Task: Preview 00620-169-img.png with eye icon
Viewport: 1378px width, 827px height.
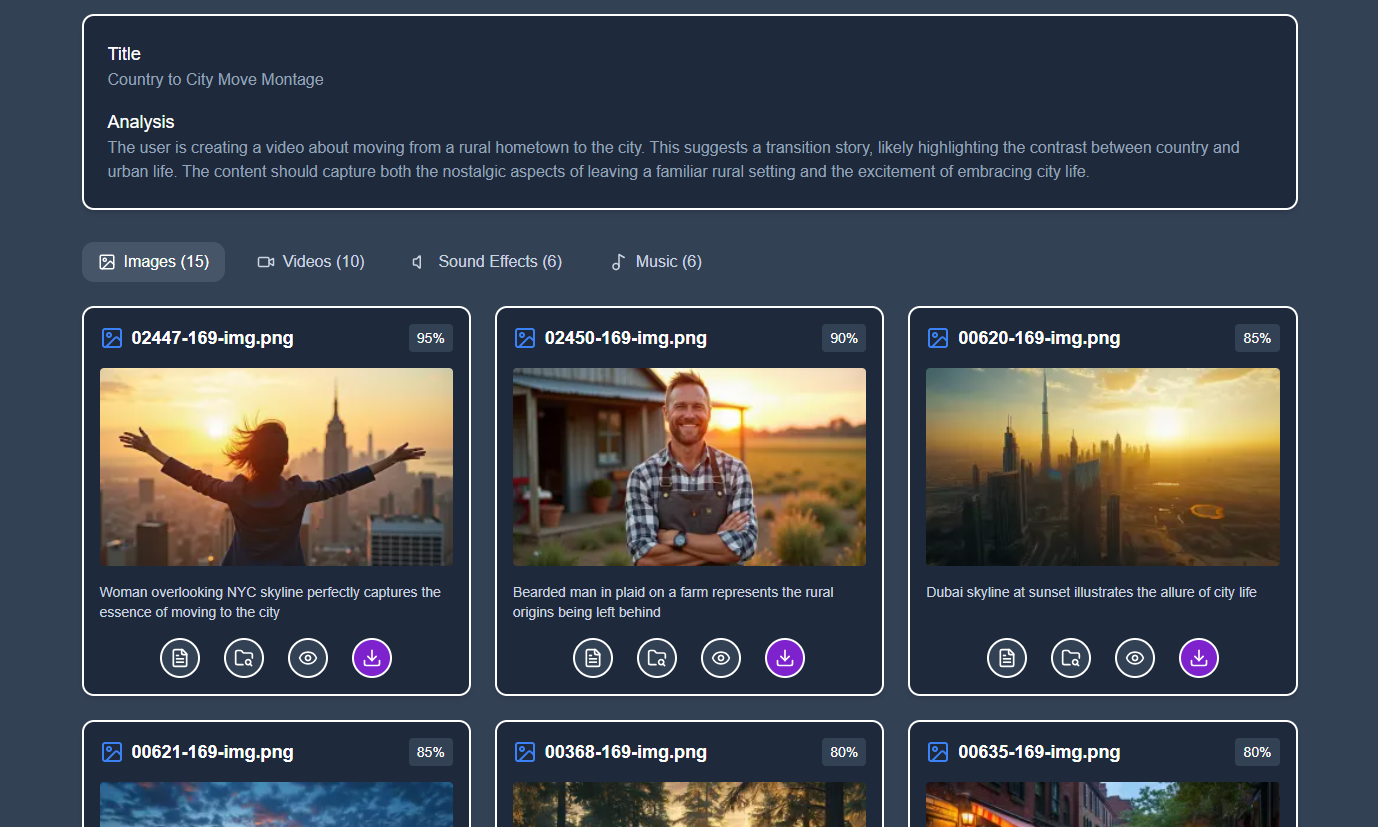Action: [x=1135, y=658]
